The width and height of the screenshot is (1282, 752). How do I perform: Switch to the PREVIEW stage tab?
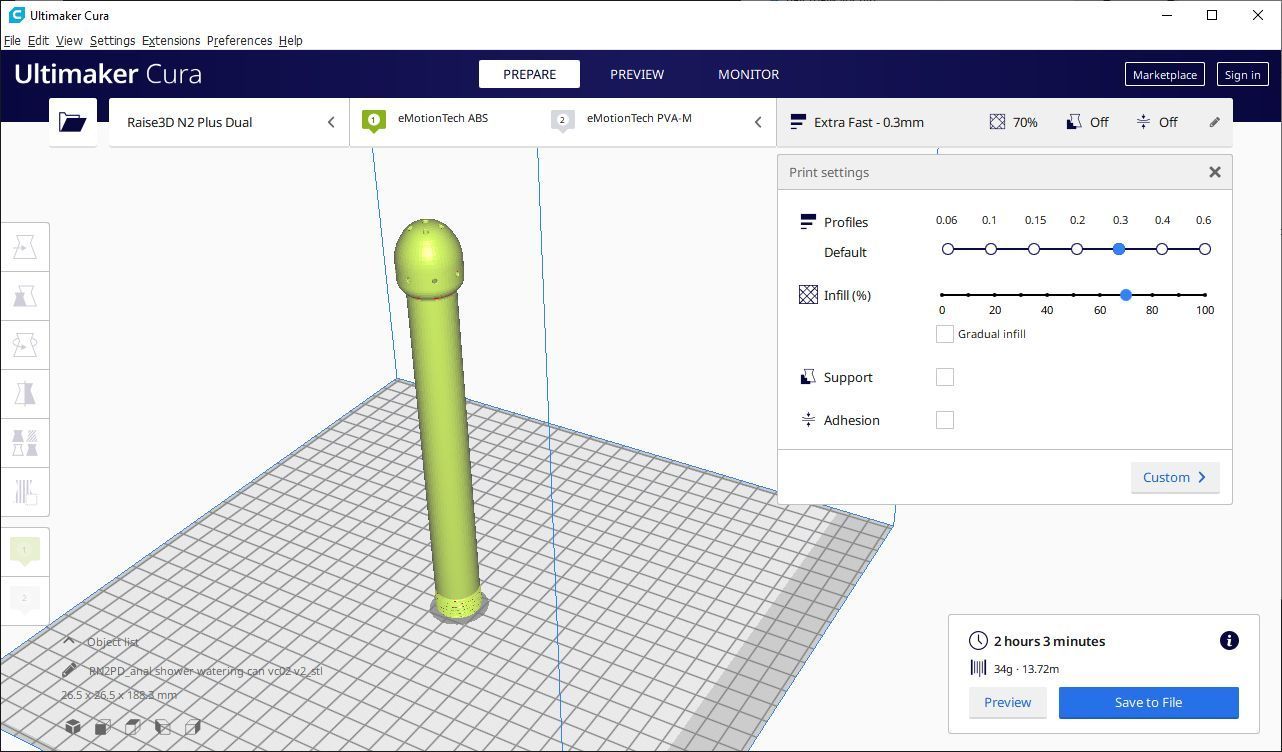point(636,74)
